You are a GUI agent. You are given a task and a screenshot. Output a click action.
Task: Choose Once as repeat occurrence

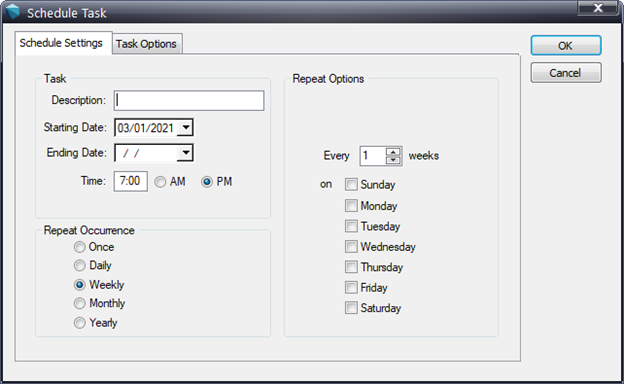click(80, 247)
